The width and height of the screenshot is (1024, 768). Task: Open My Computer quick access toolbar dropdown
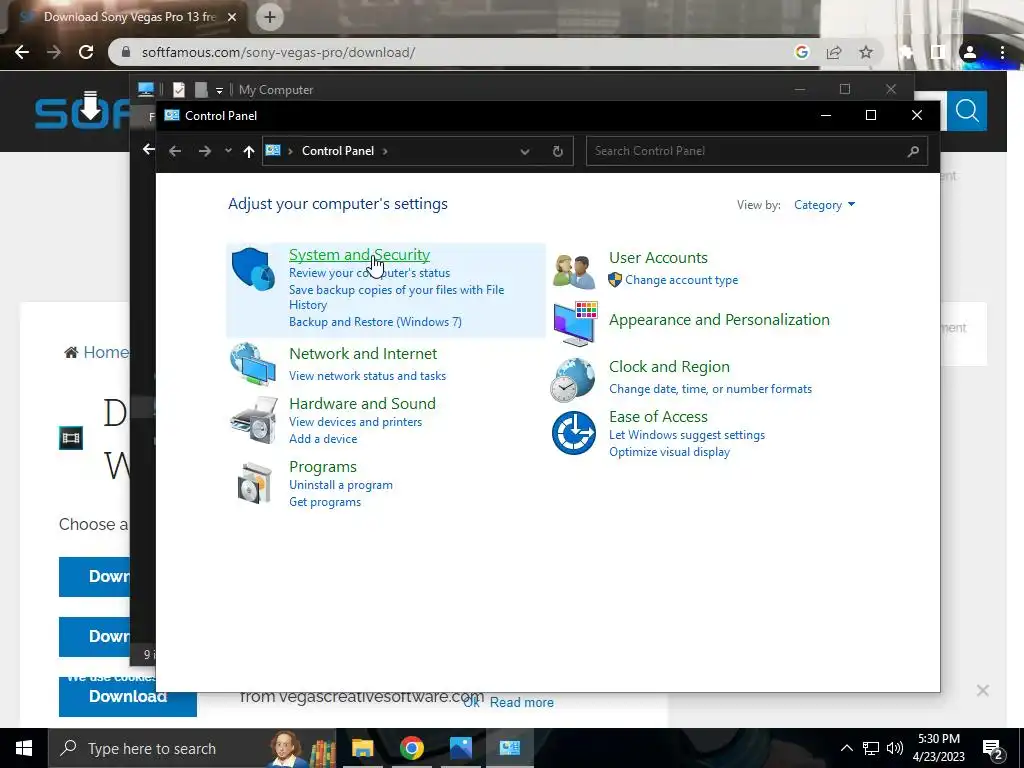pyautogui.click(x=219, y=90)
